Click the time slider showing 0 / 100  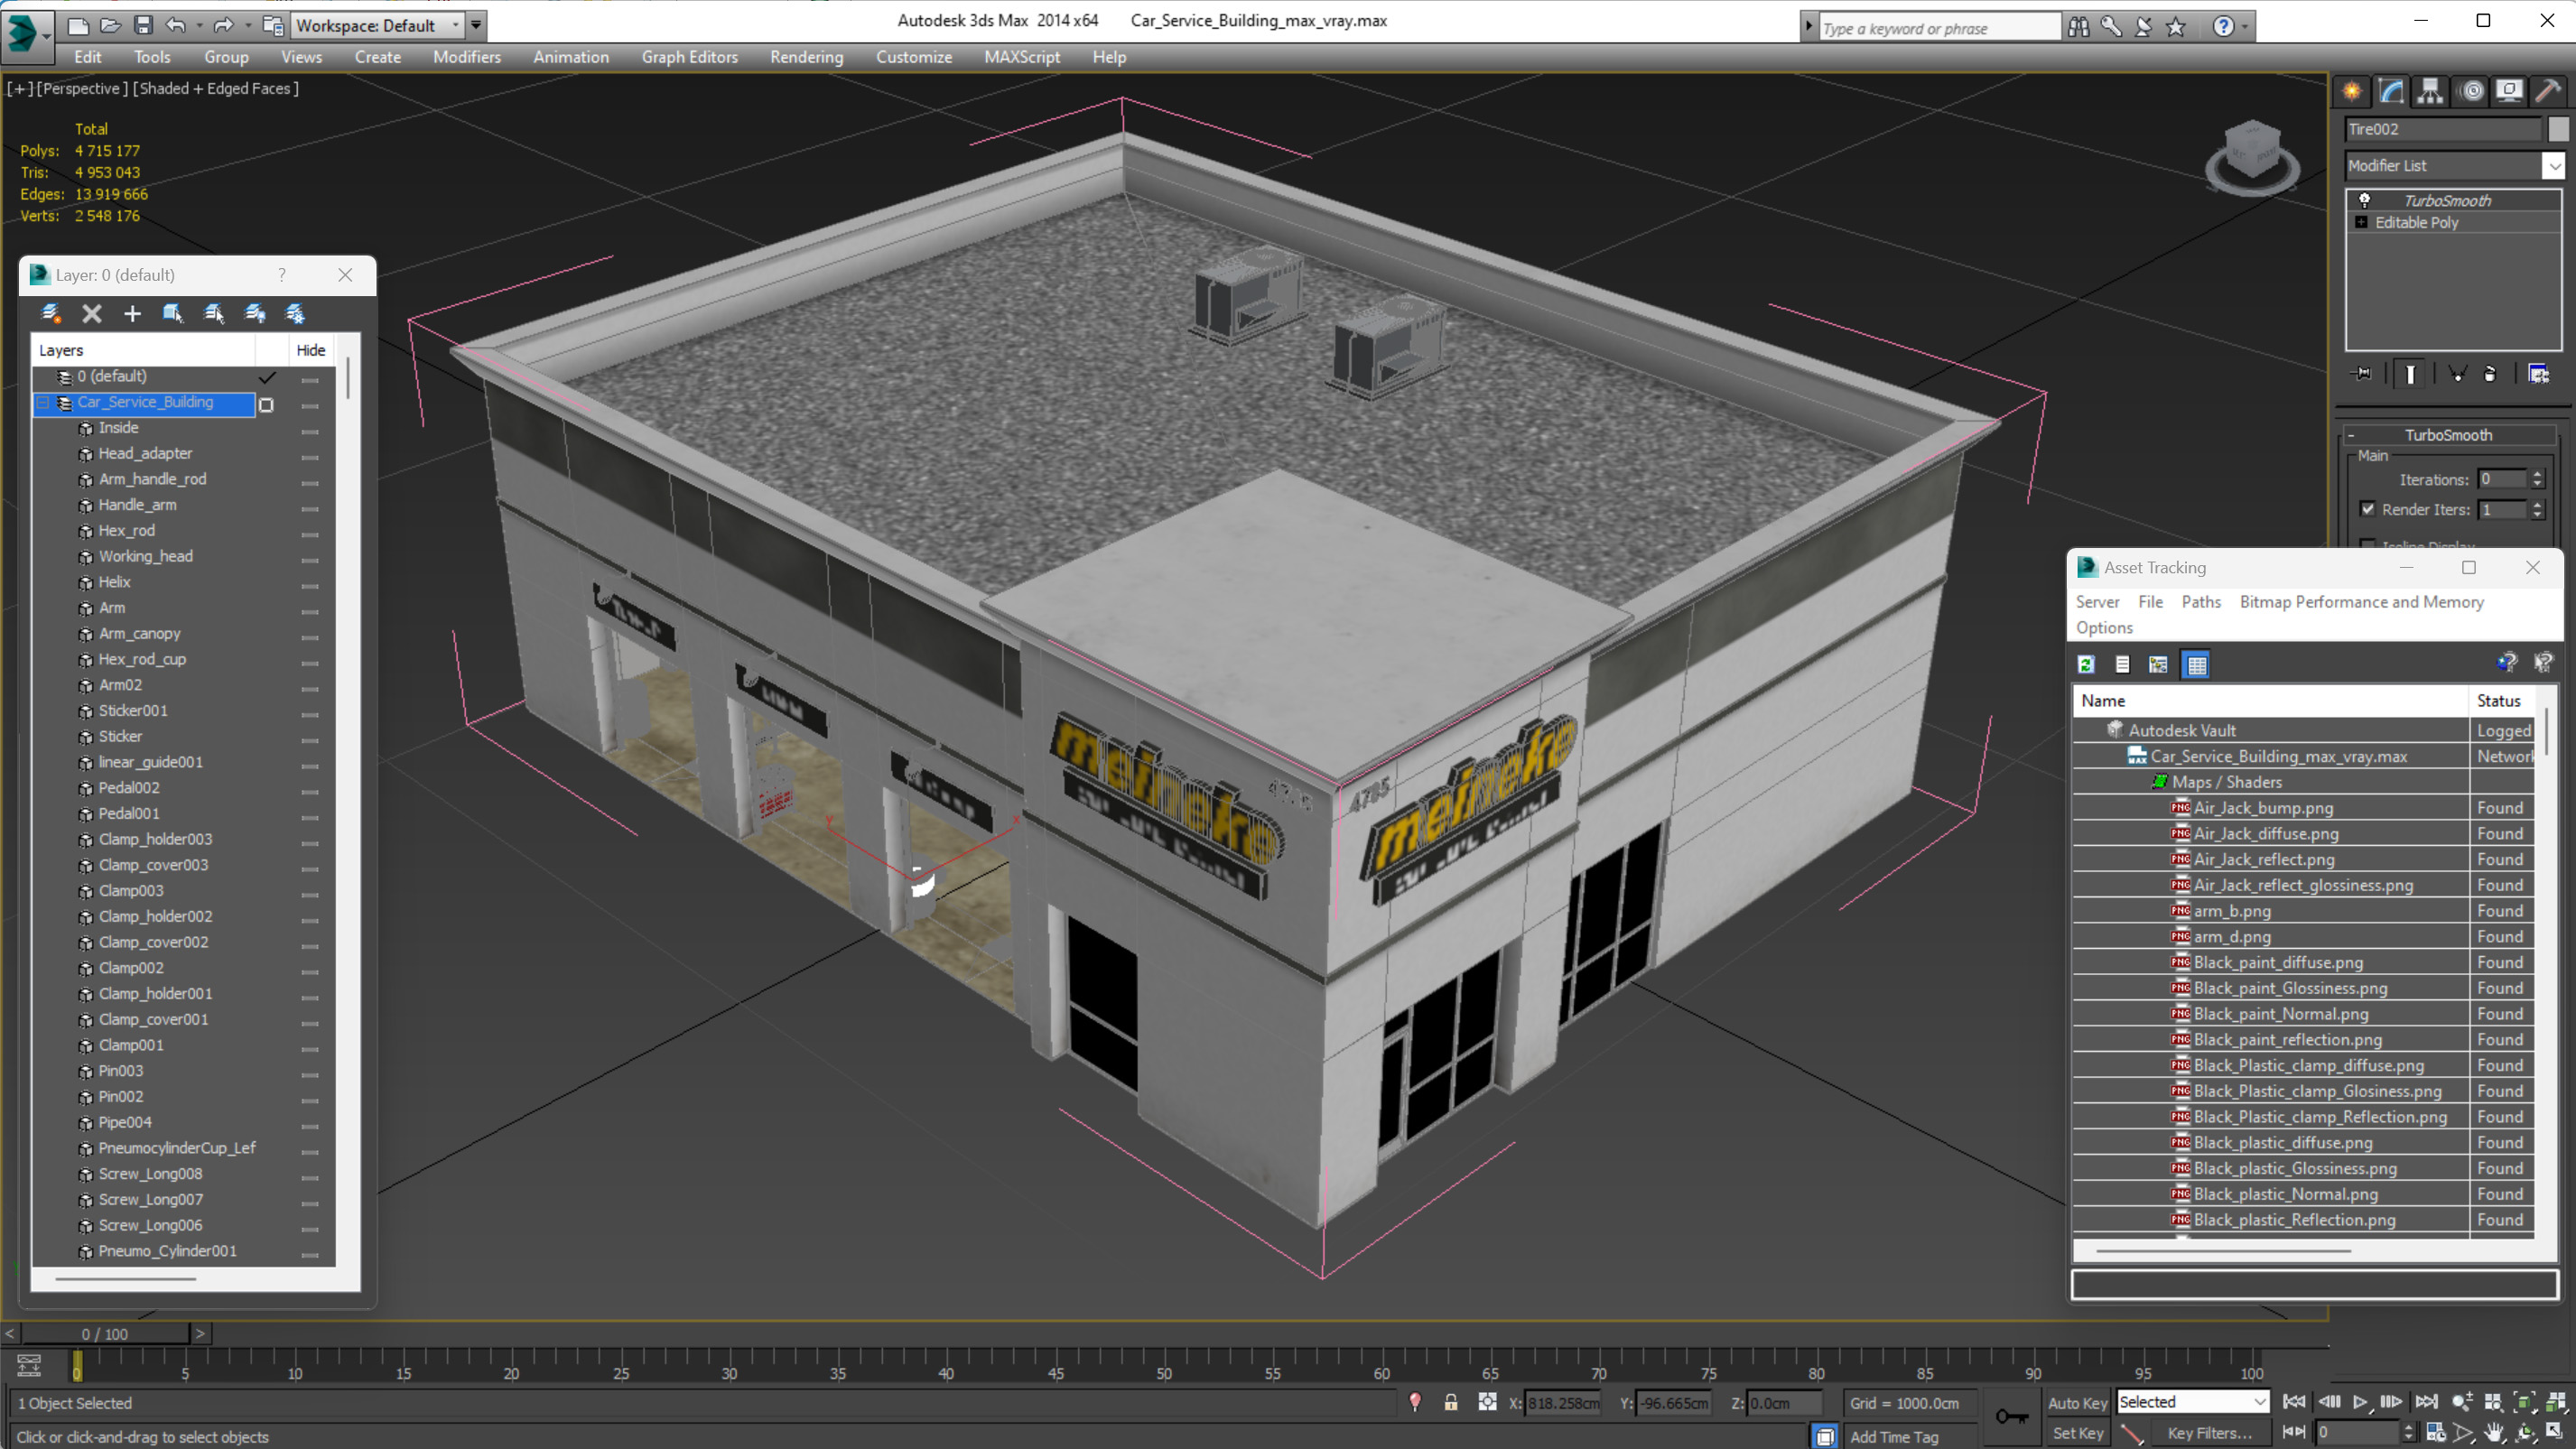tap(105, 1333)
